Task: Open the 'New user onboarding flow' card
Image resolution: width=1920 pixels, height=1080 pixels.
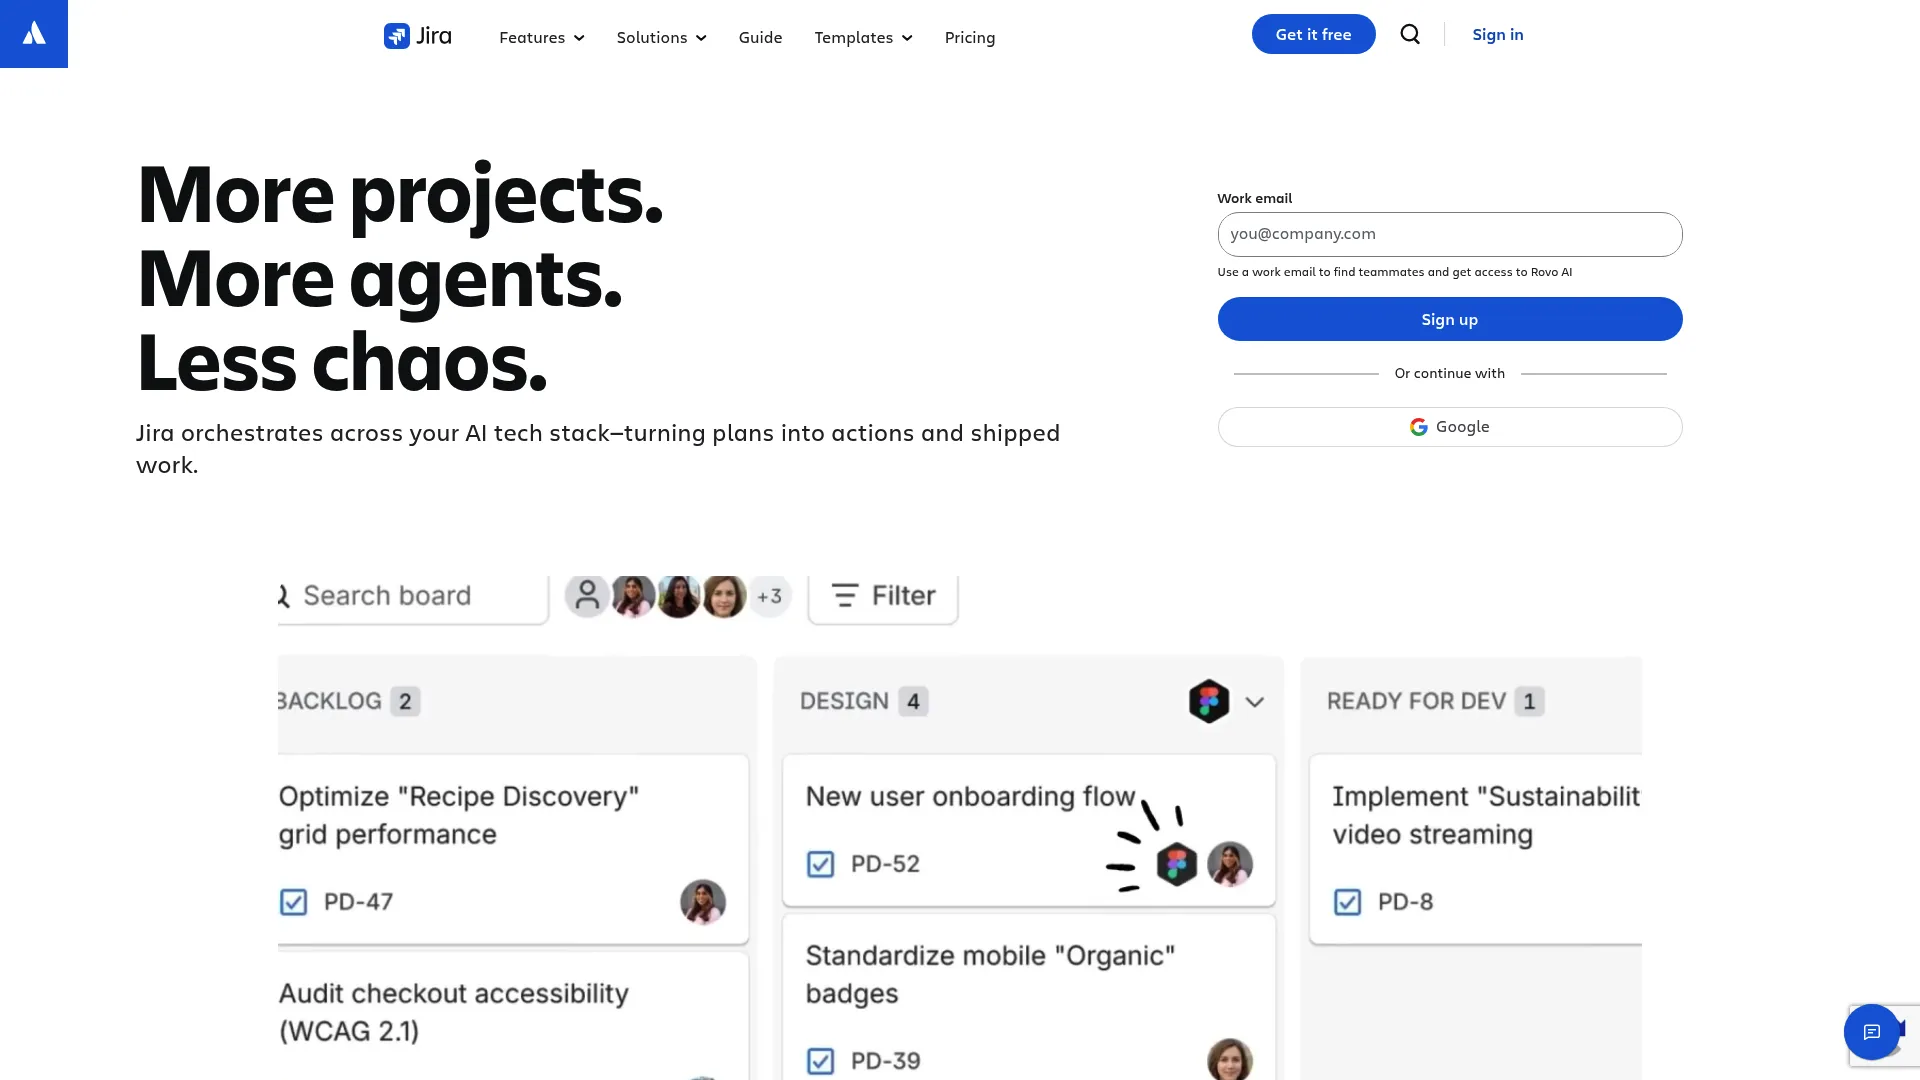Action: tap(1029, 830)
